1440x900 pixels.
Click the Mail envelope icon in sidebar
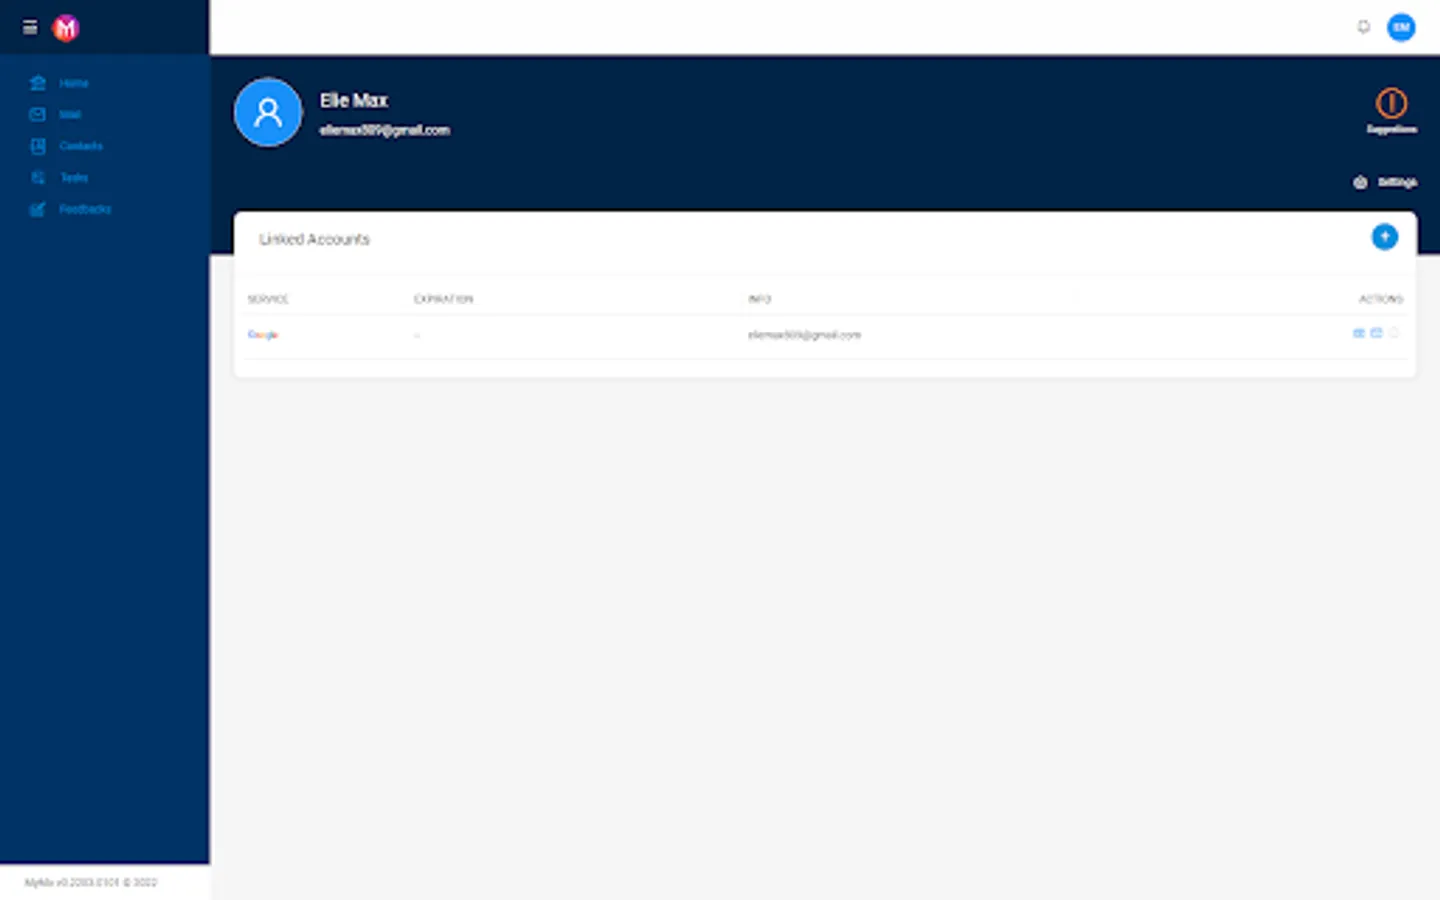click(x=38, y=114)
